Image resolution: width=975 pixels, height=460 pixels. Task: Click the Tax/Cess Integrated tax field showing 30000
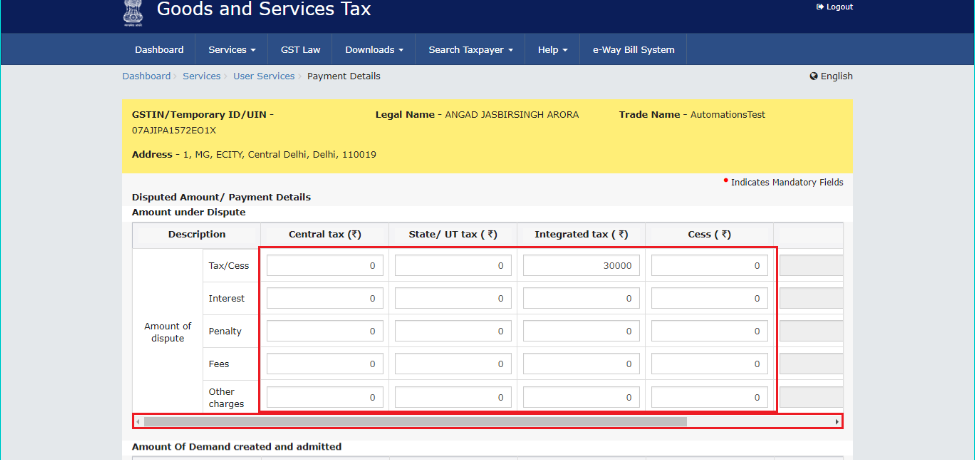[x=581, y=265]
